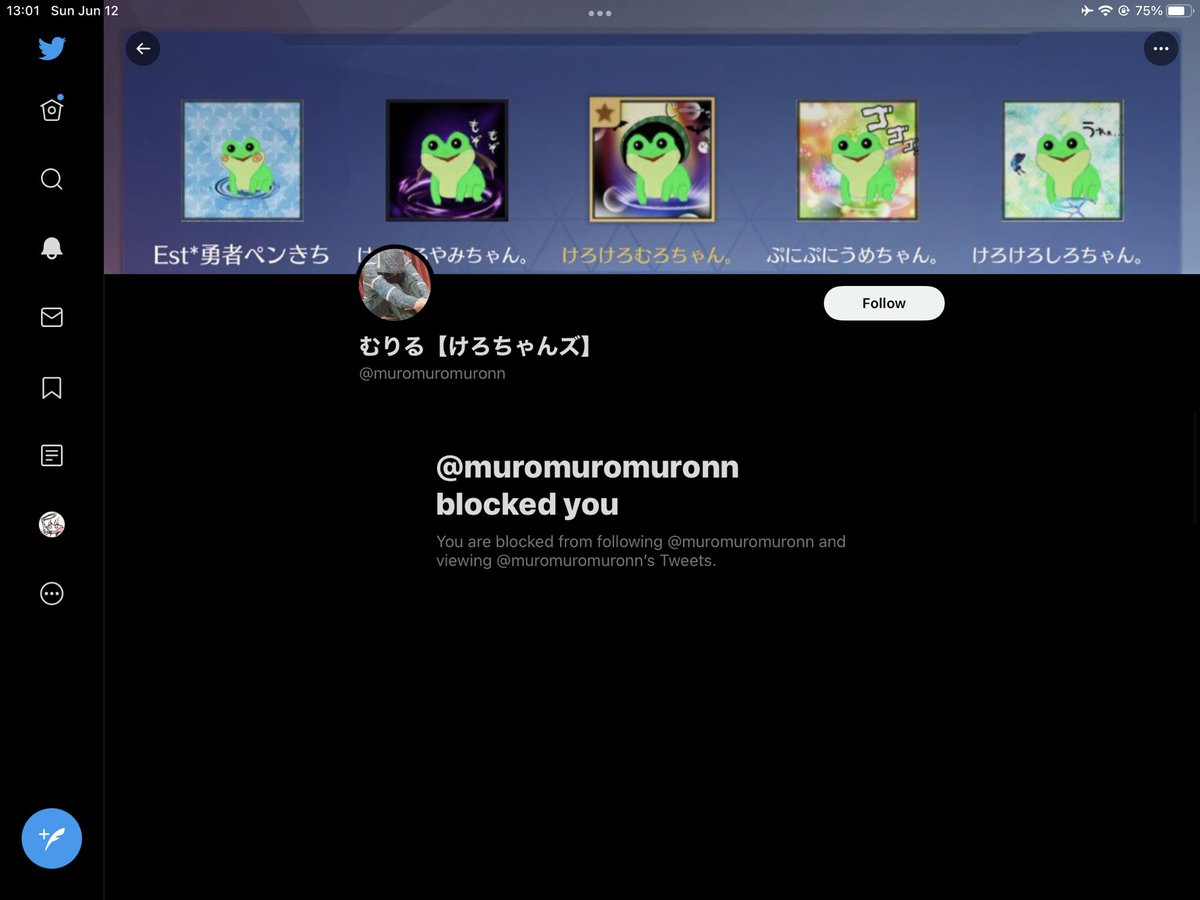Tap the three-dot multitasking indicator at top
The width and height of the screenshot is (1200, 900).
point(600,13)
